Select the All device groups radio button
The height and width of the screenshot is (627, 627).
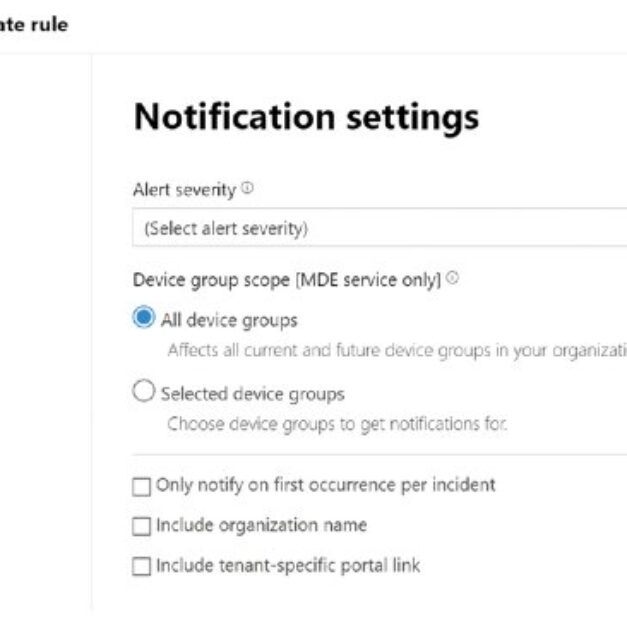(x=144, y=319)
